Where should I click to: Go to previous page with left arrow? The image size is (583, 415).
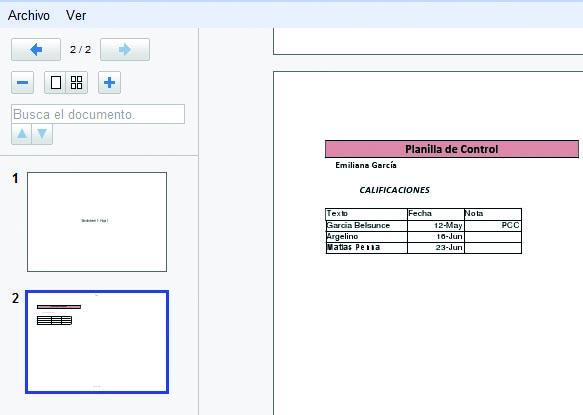pyautogui.click(x=36, y=49)
